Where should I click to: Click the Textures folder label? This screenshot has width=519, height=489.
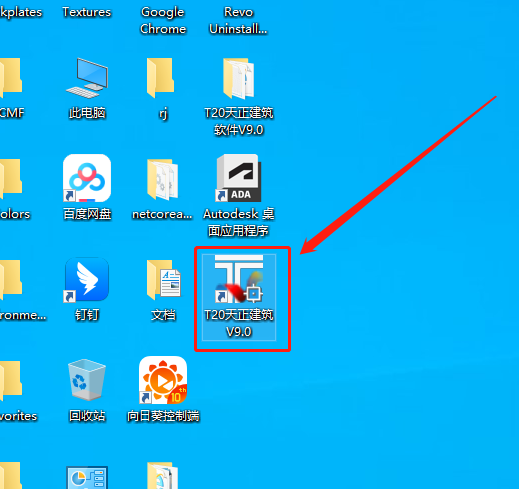87,12
